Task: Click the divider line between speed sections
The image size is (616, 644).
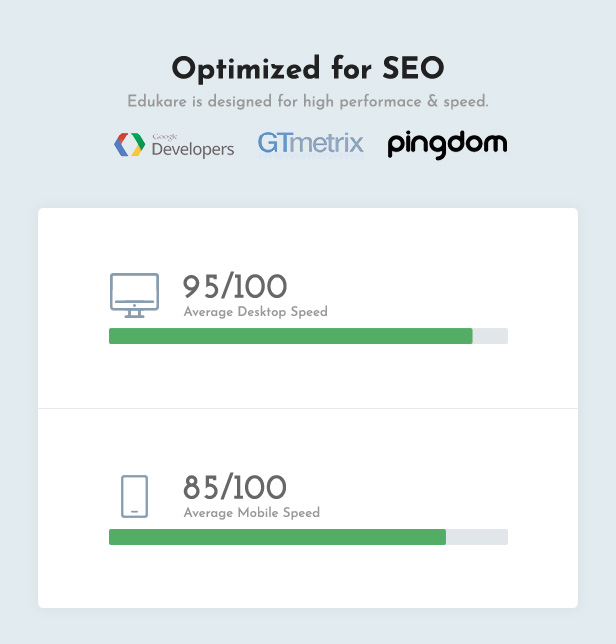Action: click(x=308, y=408)
